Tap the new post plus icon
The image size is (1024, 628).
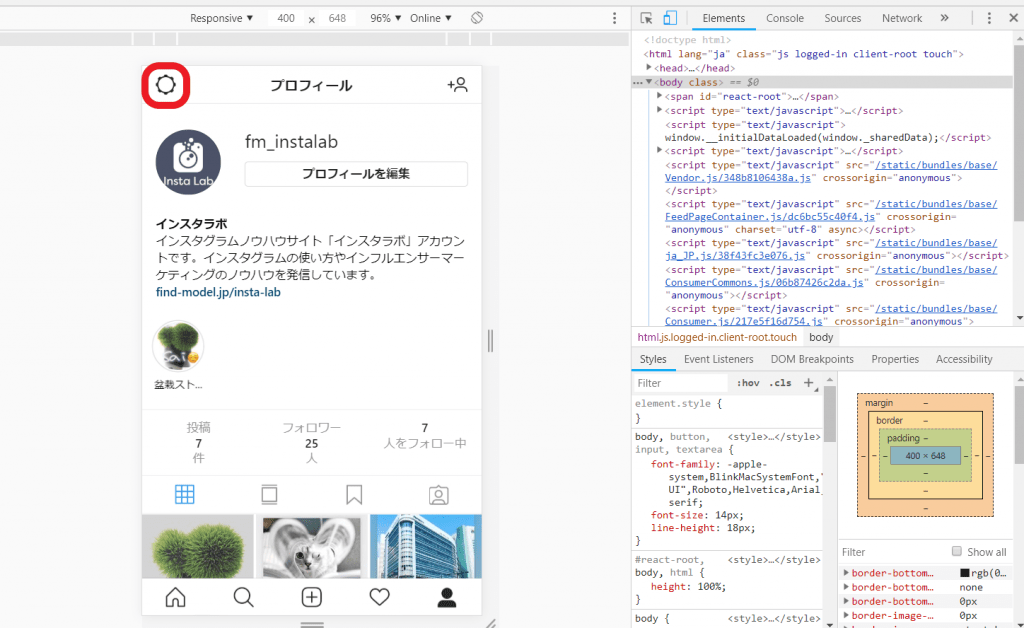[312, 597]
